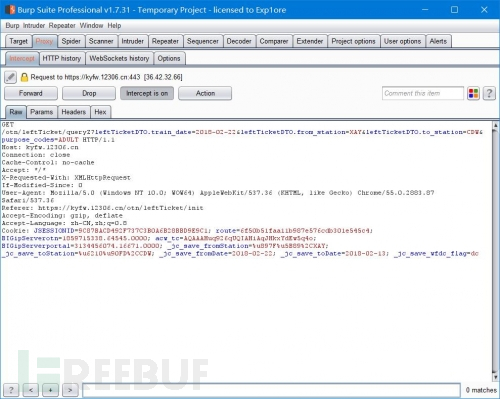Click the Comment this item field
The height and width of the screenshot is (399, 500).
click(x=423, y=93)
